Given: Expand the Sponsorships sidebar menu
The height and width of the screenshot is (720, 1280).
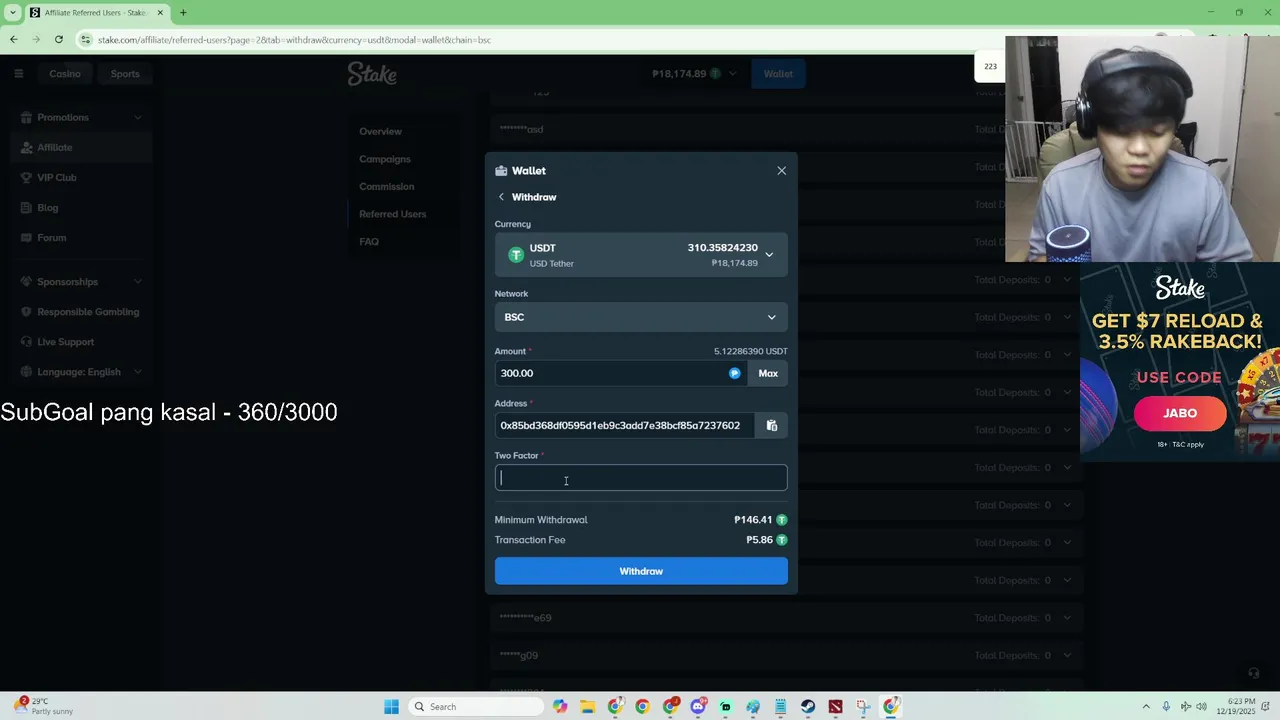Looking at the screenshot, I should pyautogui.click(x=82, y=281).
